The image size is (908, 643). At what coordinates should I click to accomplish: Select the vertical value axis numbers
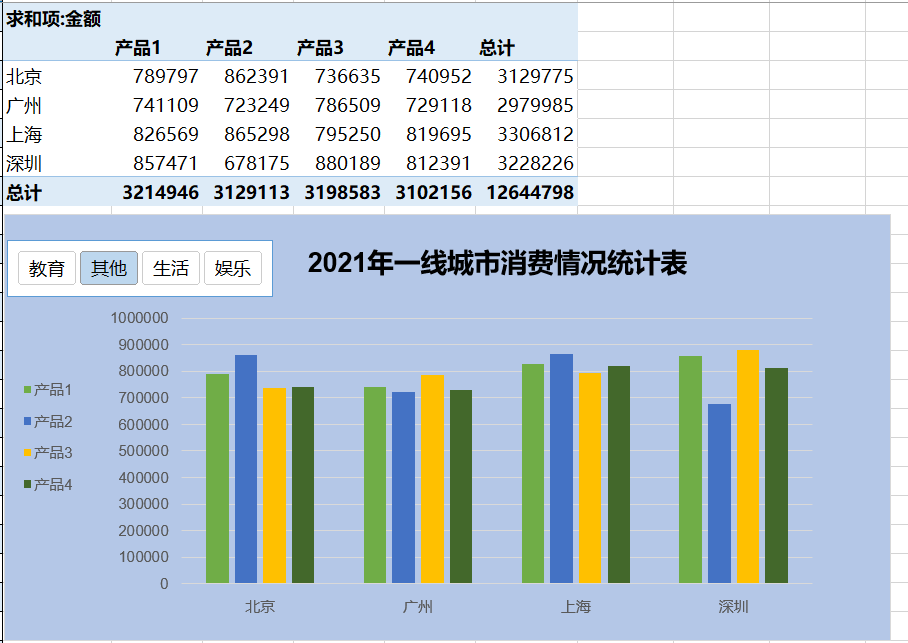click(x=138, y=450)
